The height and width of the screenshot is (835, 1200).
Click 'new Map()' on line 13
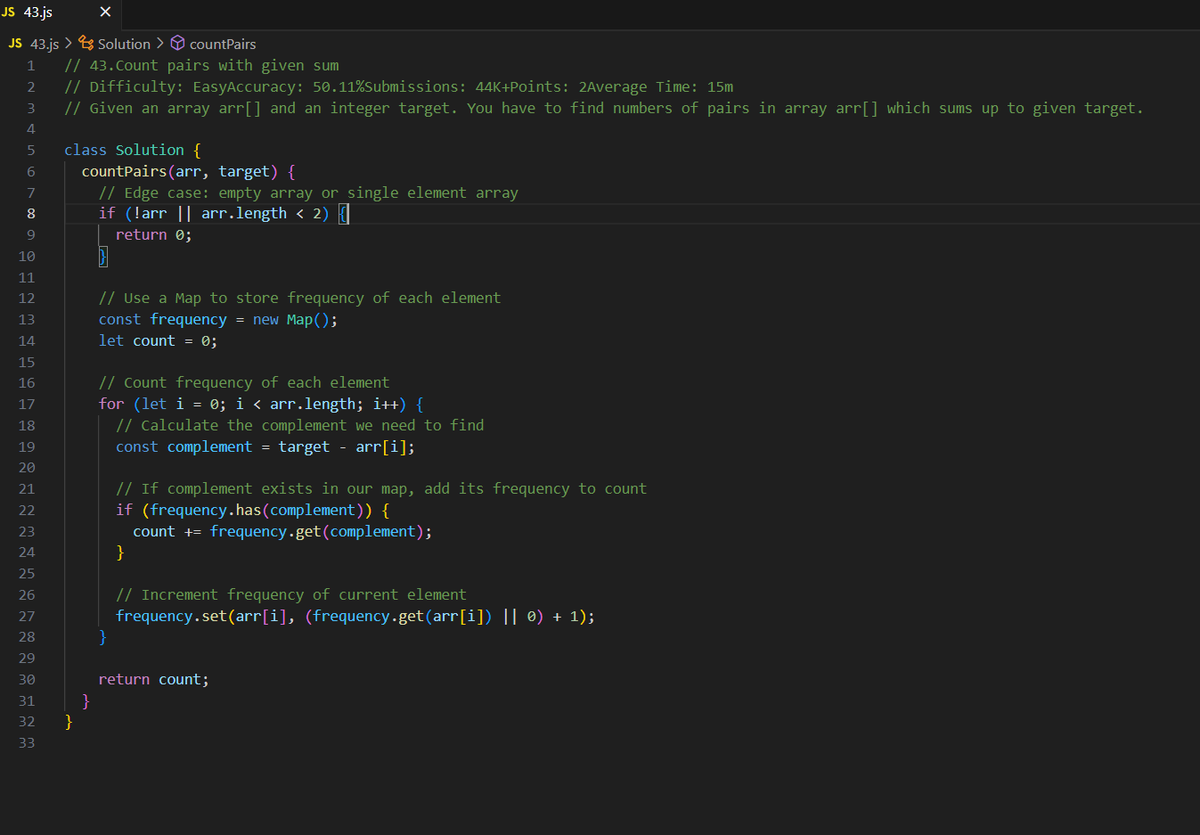(x=291, y=320)
